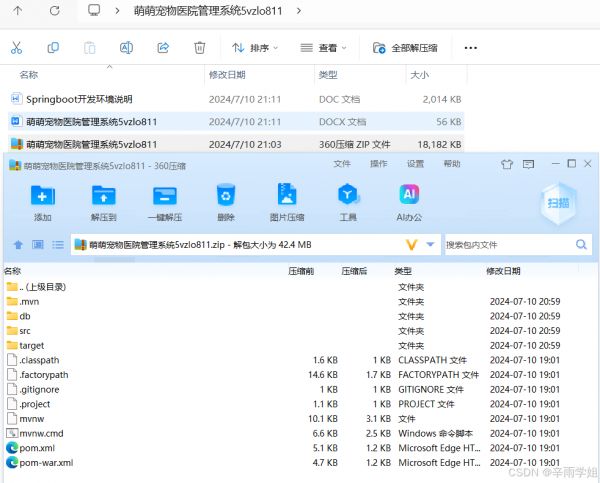Select the .gitignore file
Viewport: 600px width, 483px height.
tap(33, 389)
